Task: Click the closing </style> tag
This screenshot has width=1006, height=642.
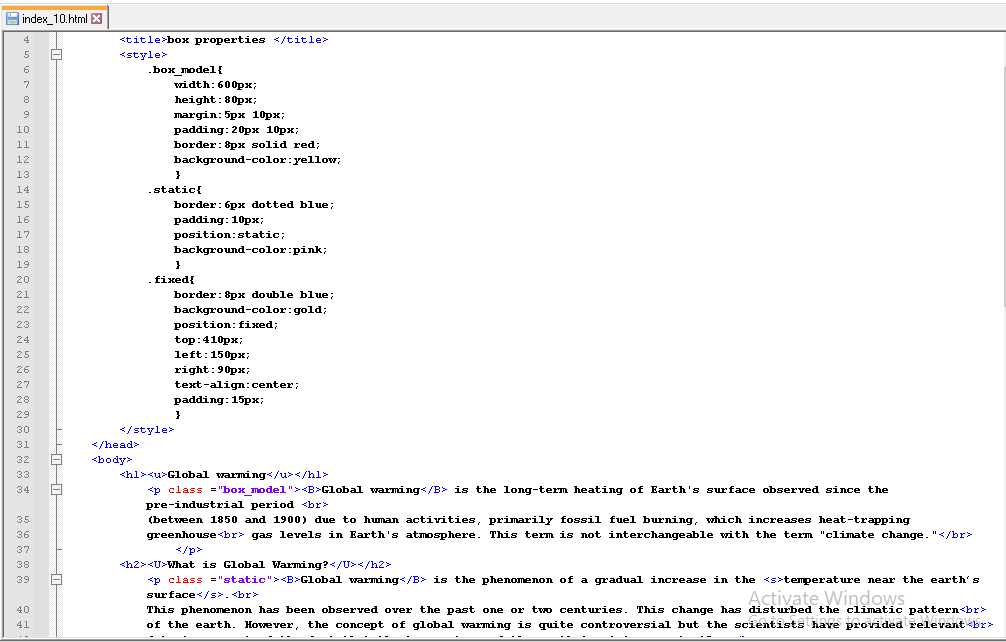Action: click(x=146, y=430)
